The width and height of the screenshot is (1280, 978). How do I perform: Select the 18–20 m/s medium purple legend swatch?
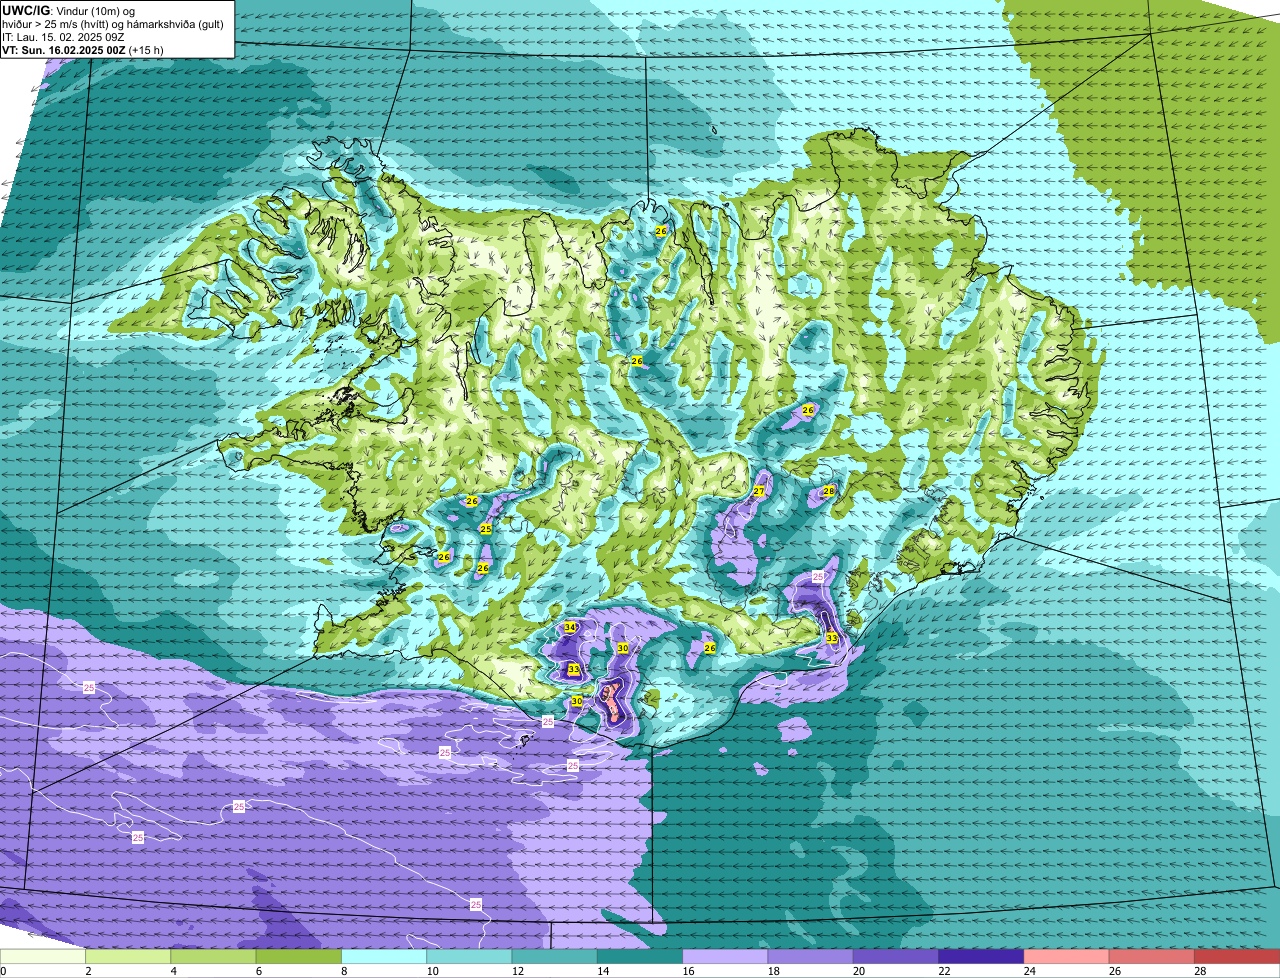click(x=811, y=956)
